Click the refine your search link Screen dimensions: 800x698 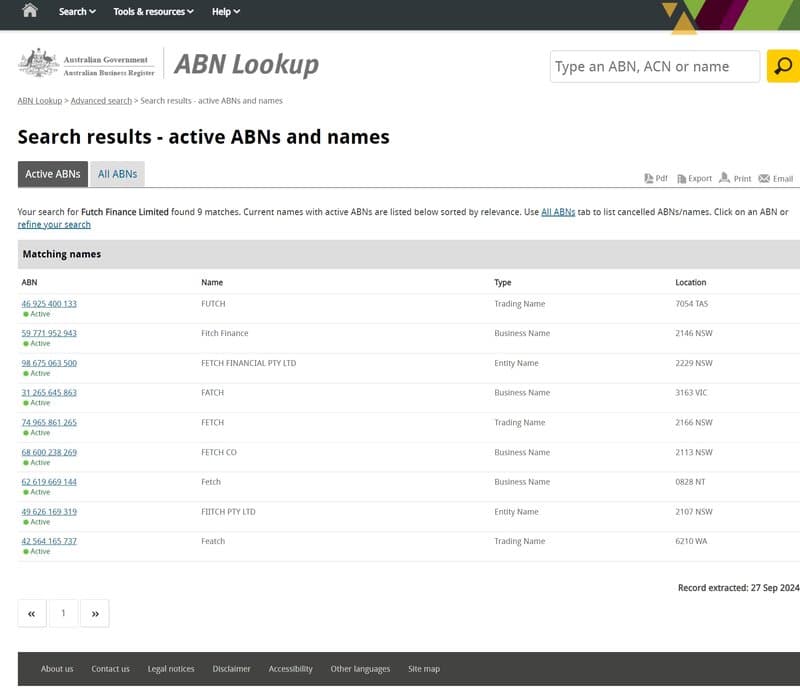(54, 225)
